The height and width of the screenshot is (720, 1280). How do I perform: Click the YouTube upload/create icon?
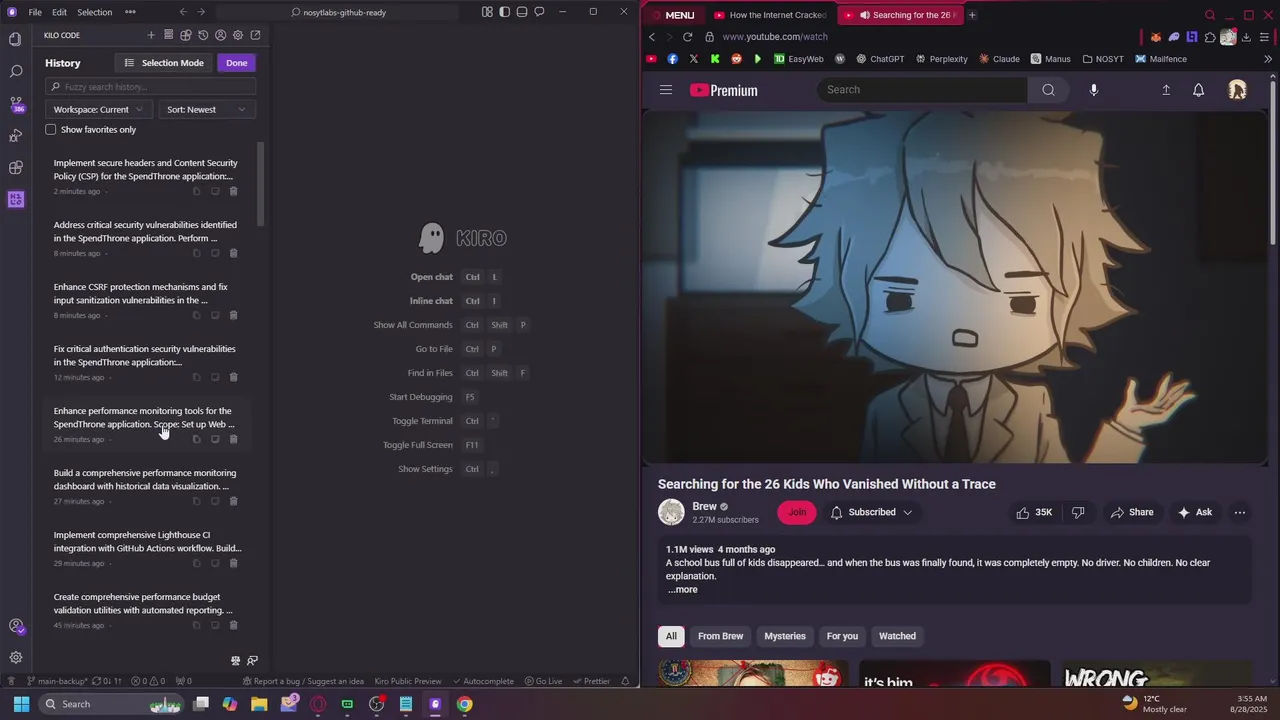(1165, 90)
